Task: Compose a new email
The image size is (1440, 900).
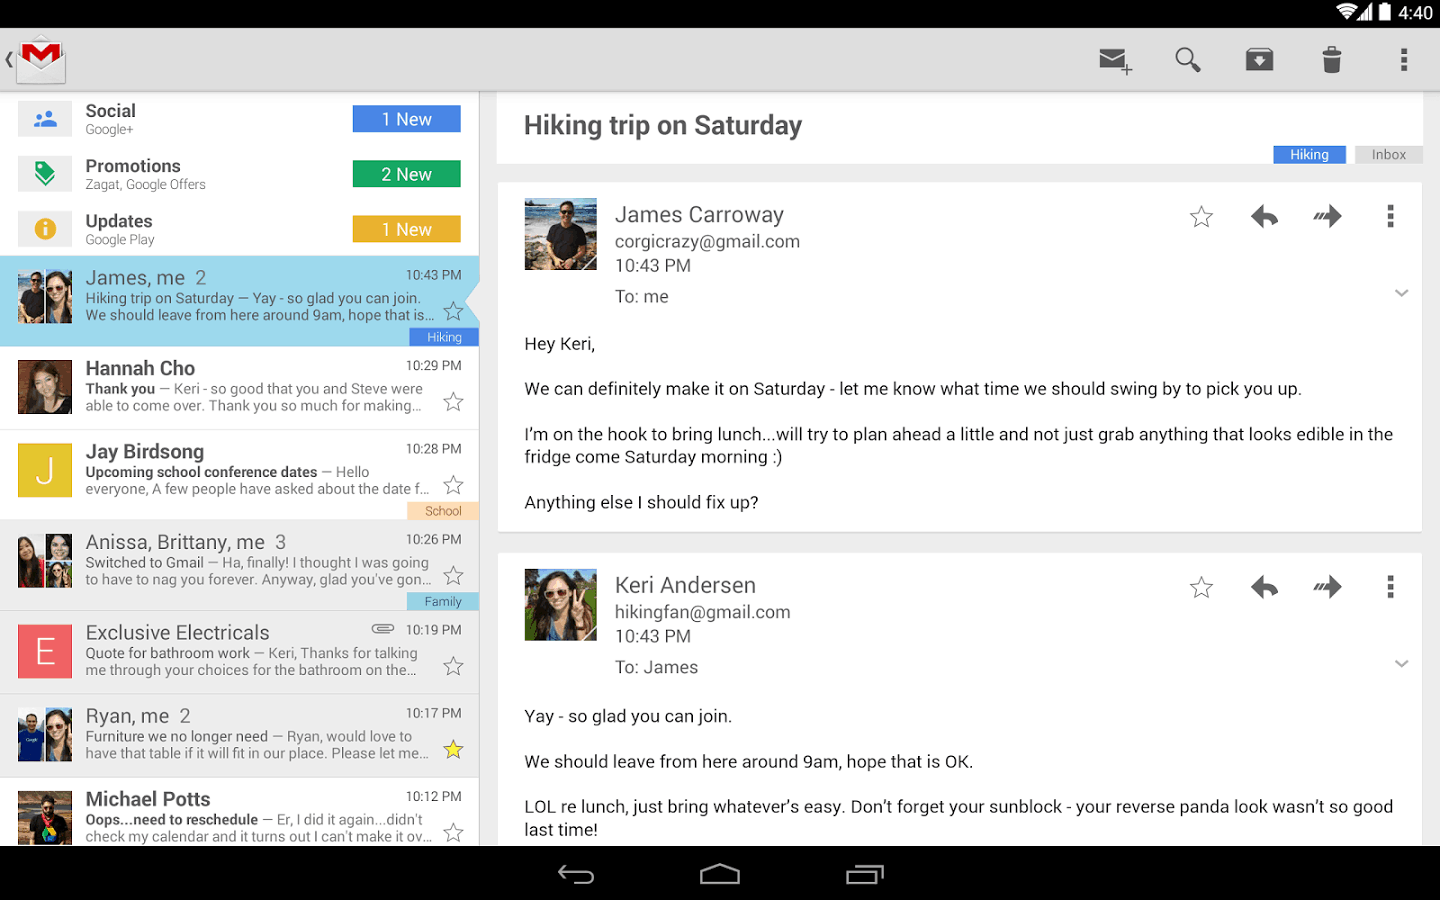Action: (x=1115, y=61)
